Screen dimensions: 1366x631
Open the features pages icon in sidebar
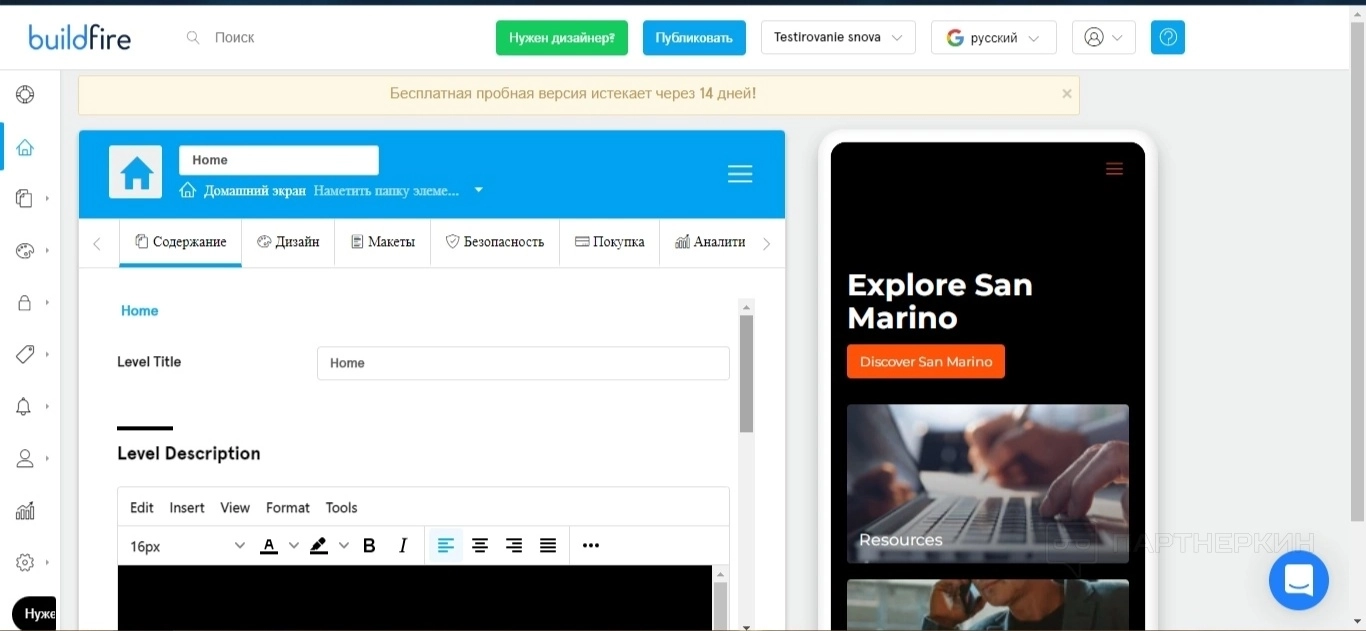tap(25, 199)
